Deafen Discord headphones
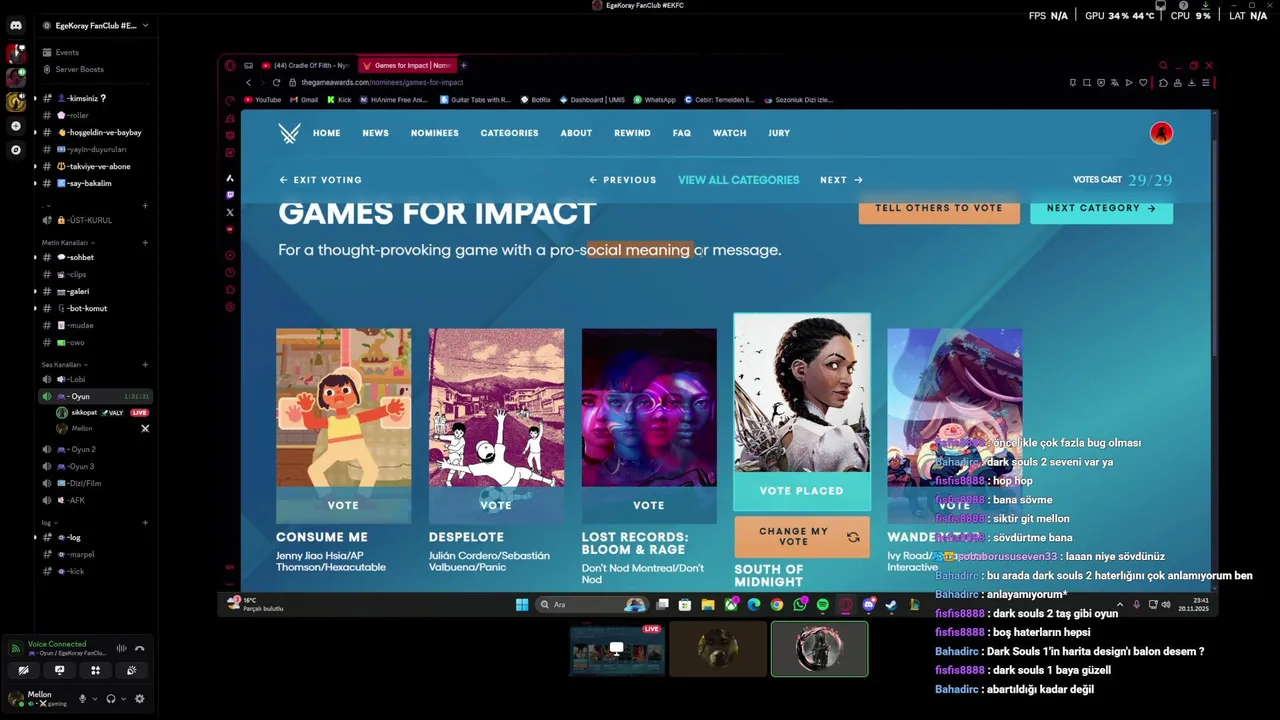This screenshot has height=720, width=1280. (x=111, y=699)
